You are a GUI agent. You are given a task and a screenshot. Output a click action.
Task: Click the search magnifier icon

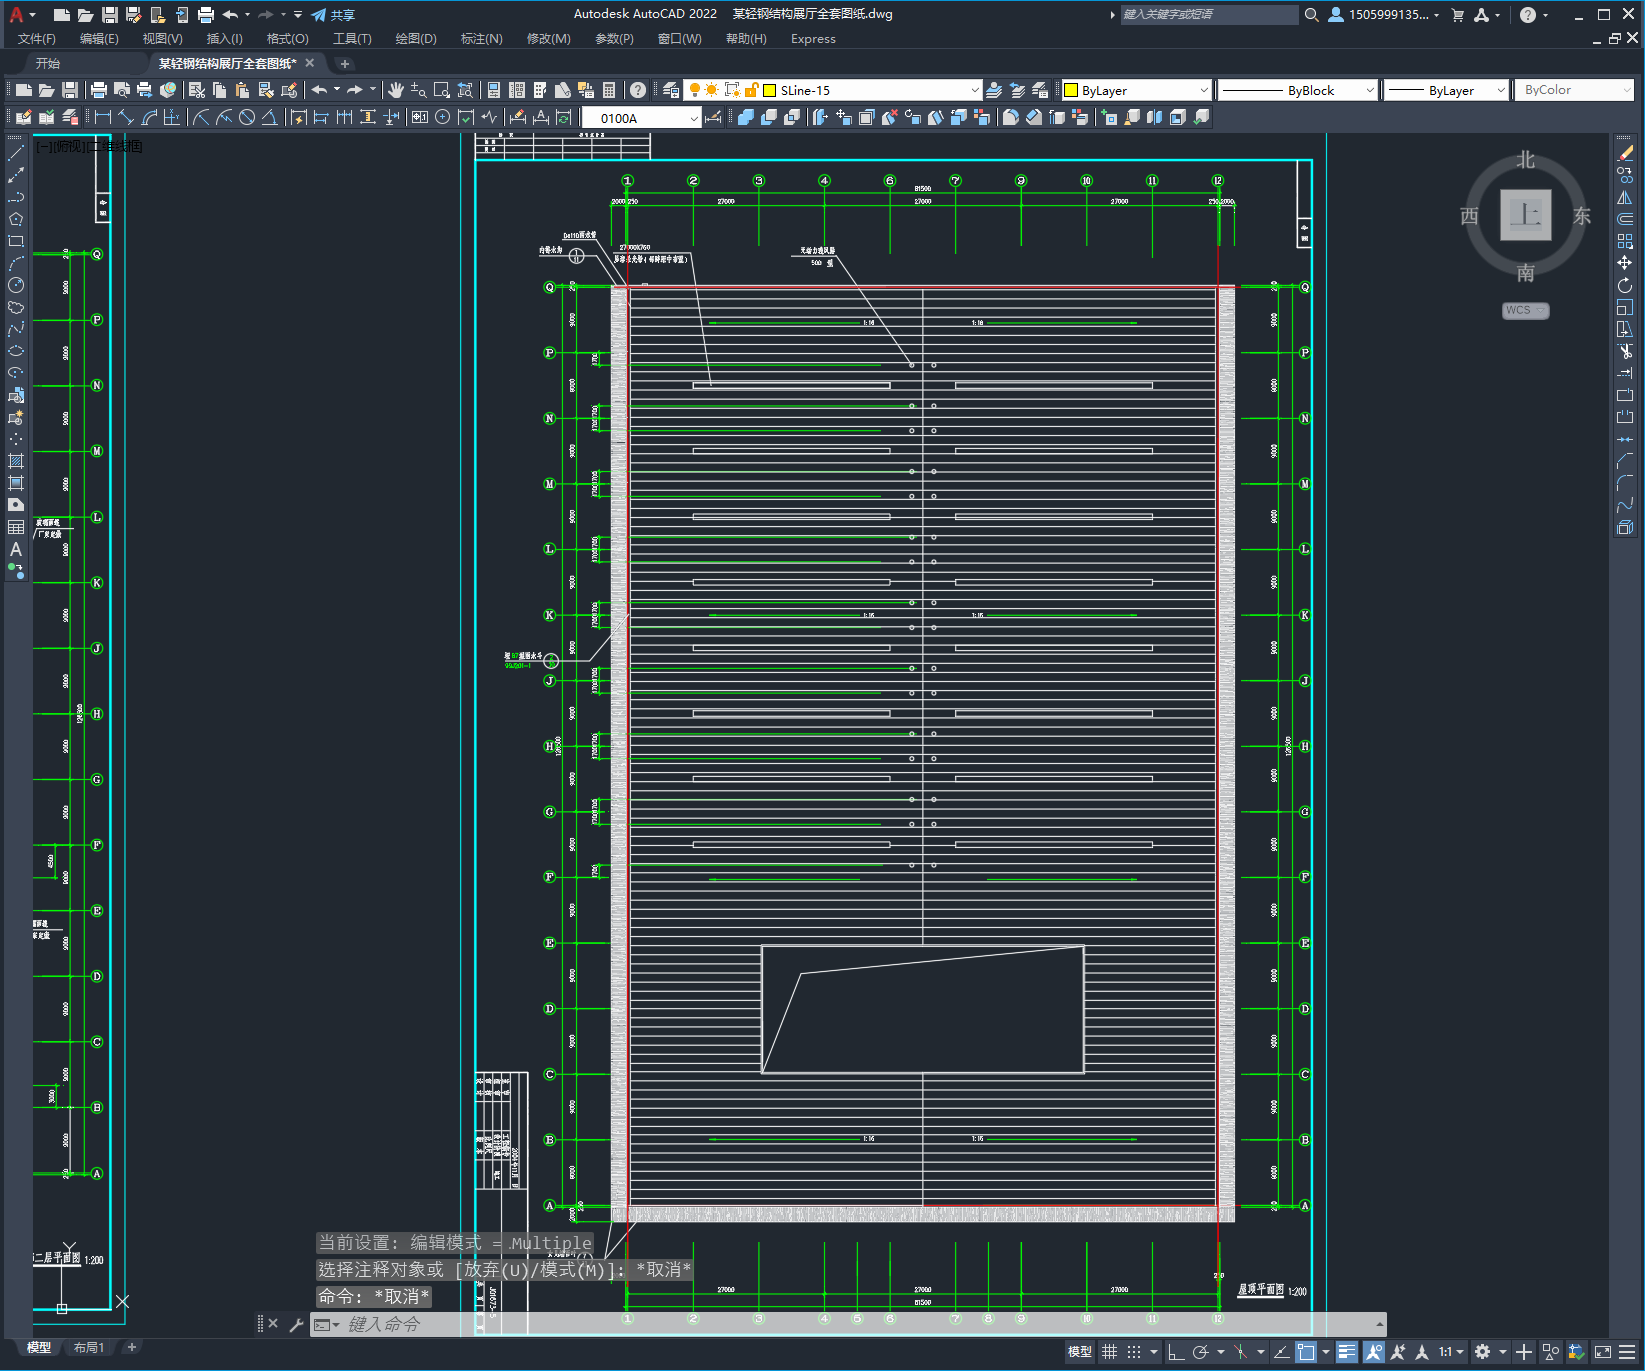[1312, 15]
